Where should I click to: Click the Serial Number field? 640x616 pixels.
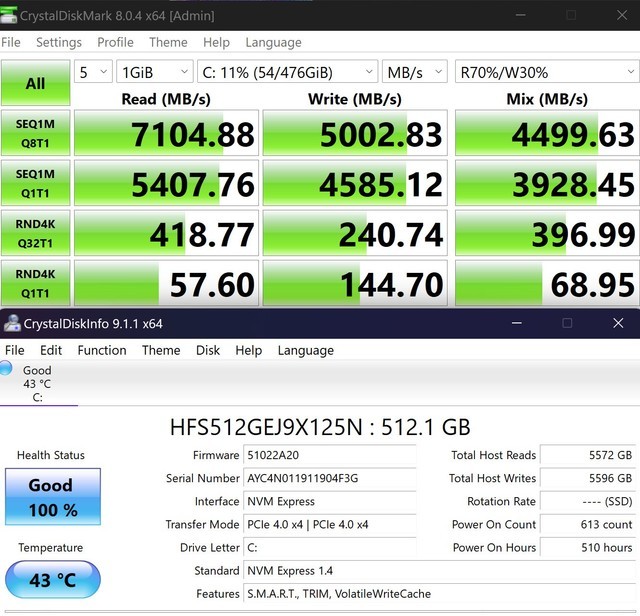[330, 479]
